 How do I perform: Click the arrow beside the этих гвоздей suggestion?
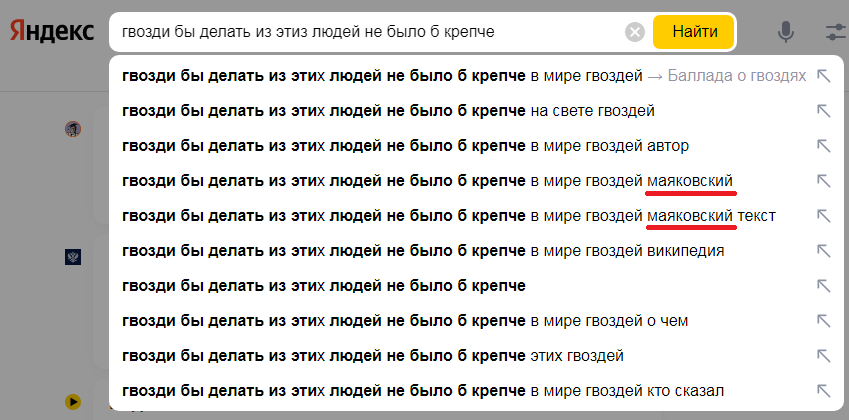coord(823,355)
